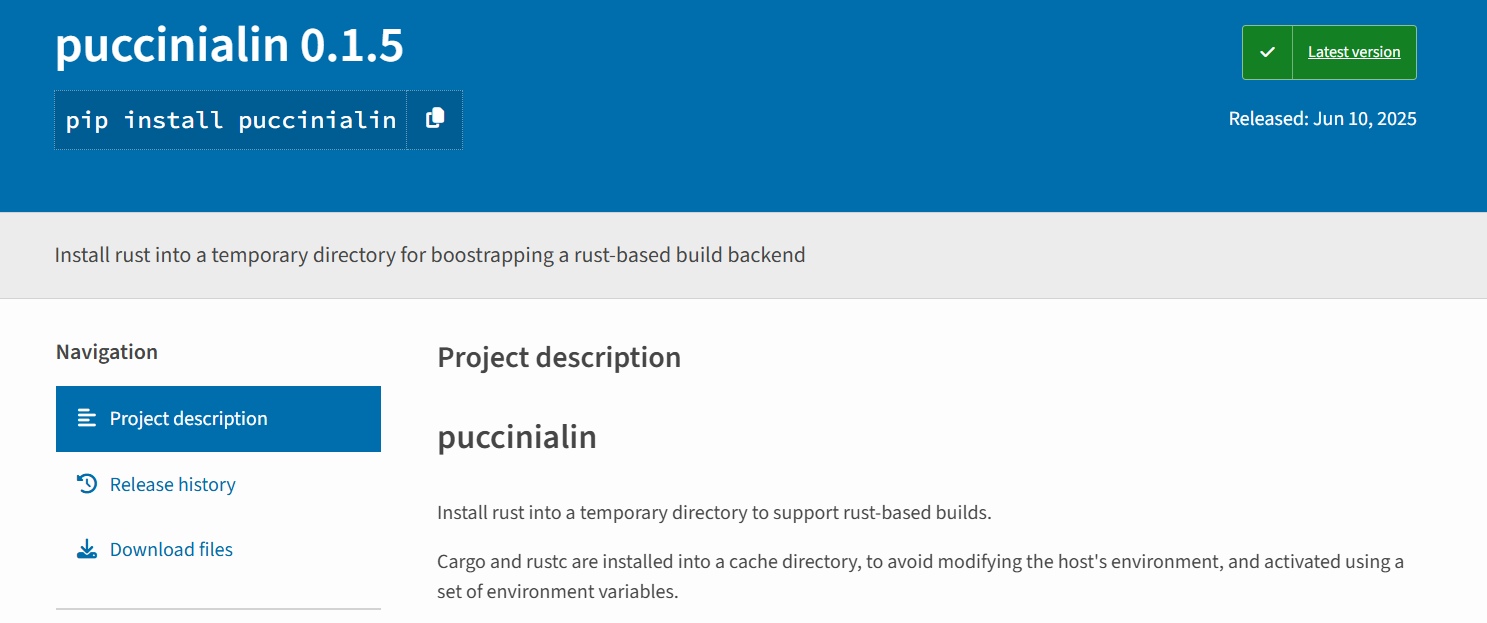Click the puccinialin 0.1.5 page title
Viewport: 1487px width, 623px height.
229,45
